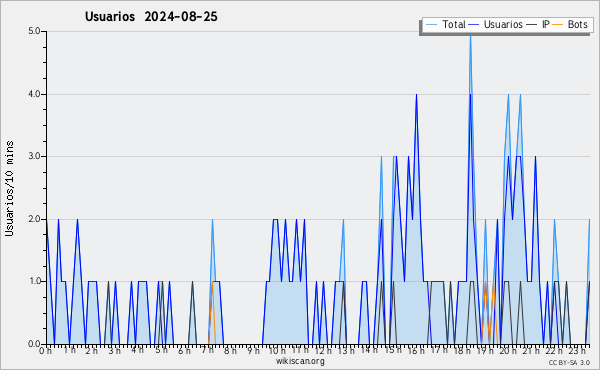Screen dimensions: 600x370
Task: Click the '1.0' y-axis value
Action: click(34, 281)
